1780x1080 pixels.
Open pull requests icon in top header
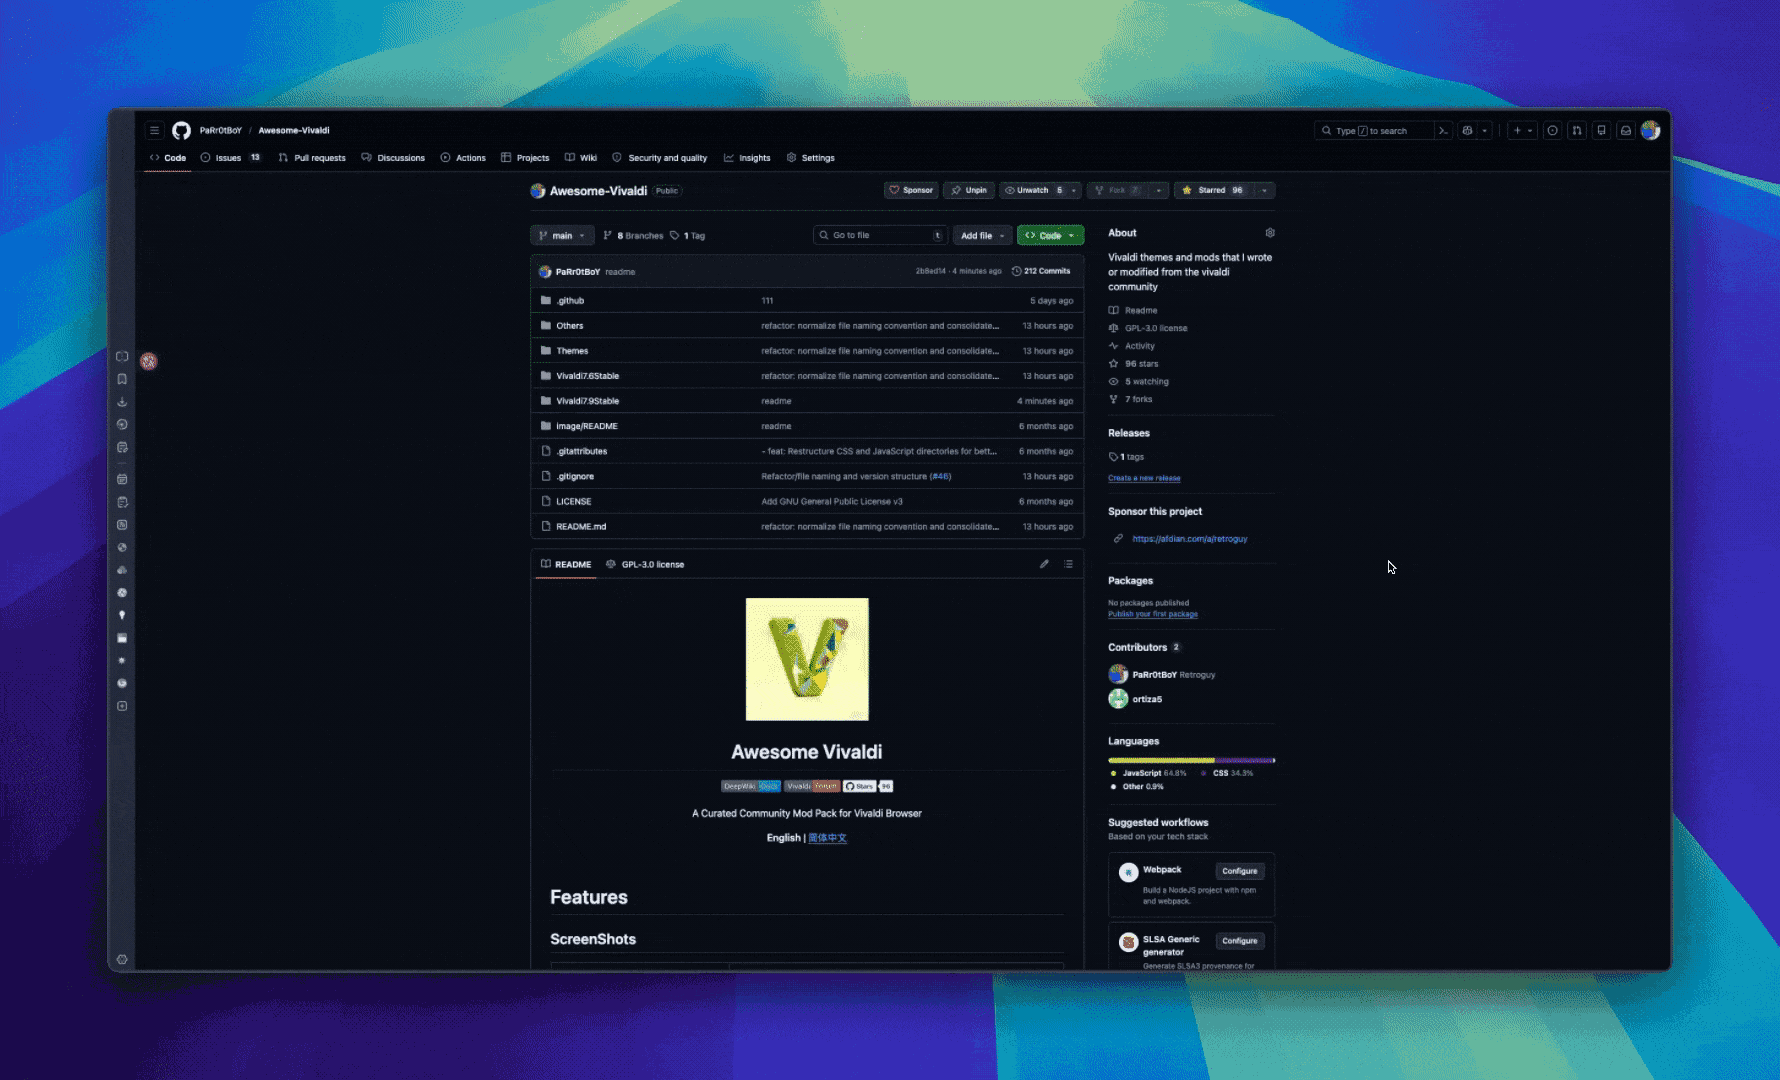pos(1577,130)
